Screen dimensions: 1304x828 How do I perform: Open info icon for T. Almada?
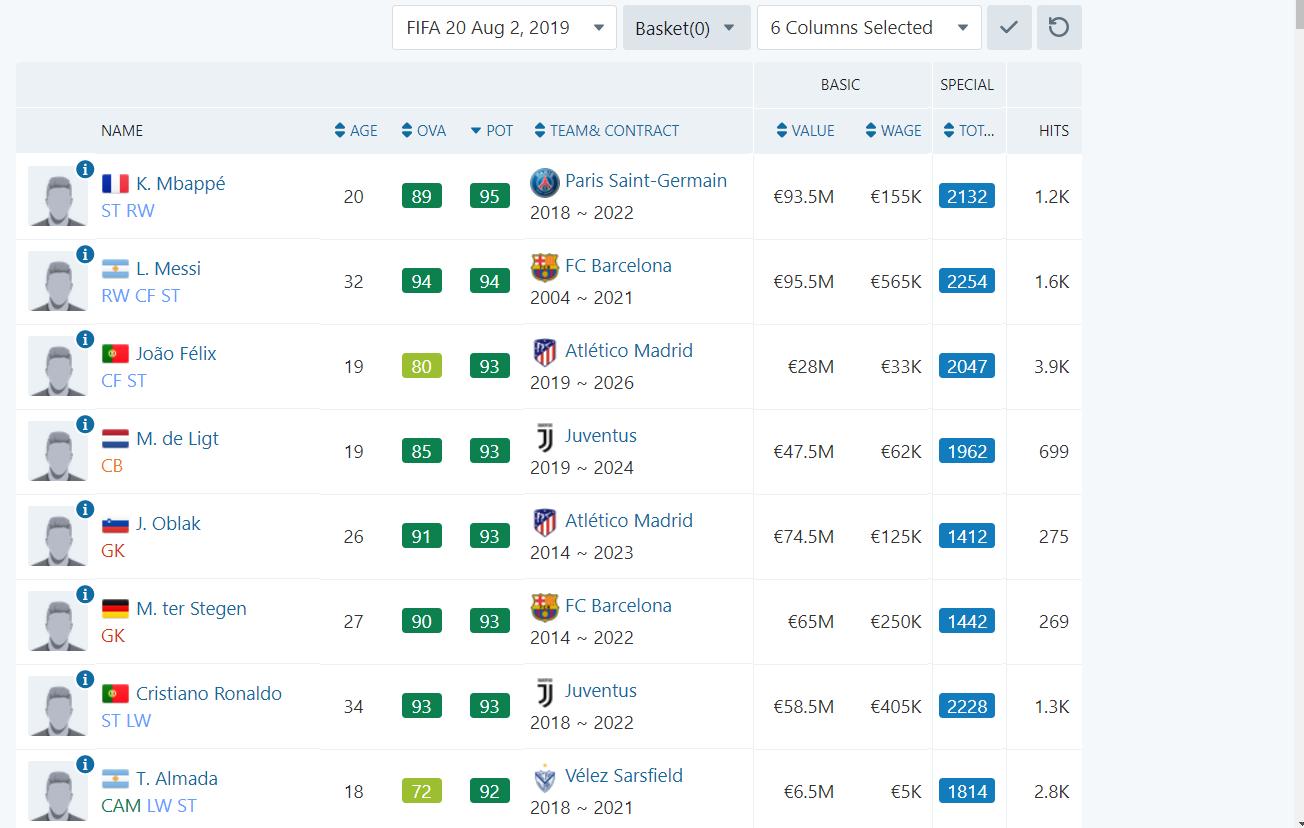85,764
